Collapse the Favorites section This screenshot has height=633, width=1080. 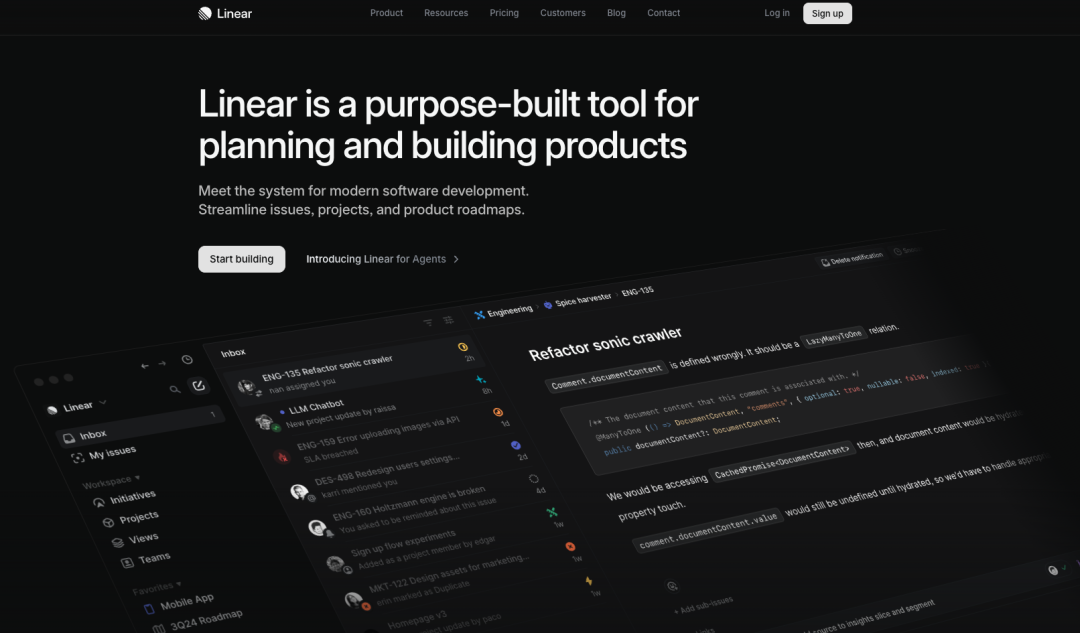158,587
